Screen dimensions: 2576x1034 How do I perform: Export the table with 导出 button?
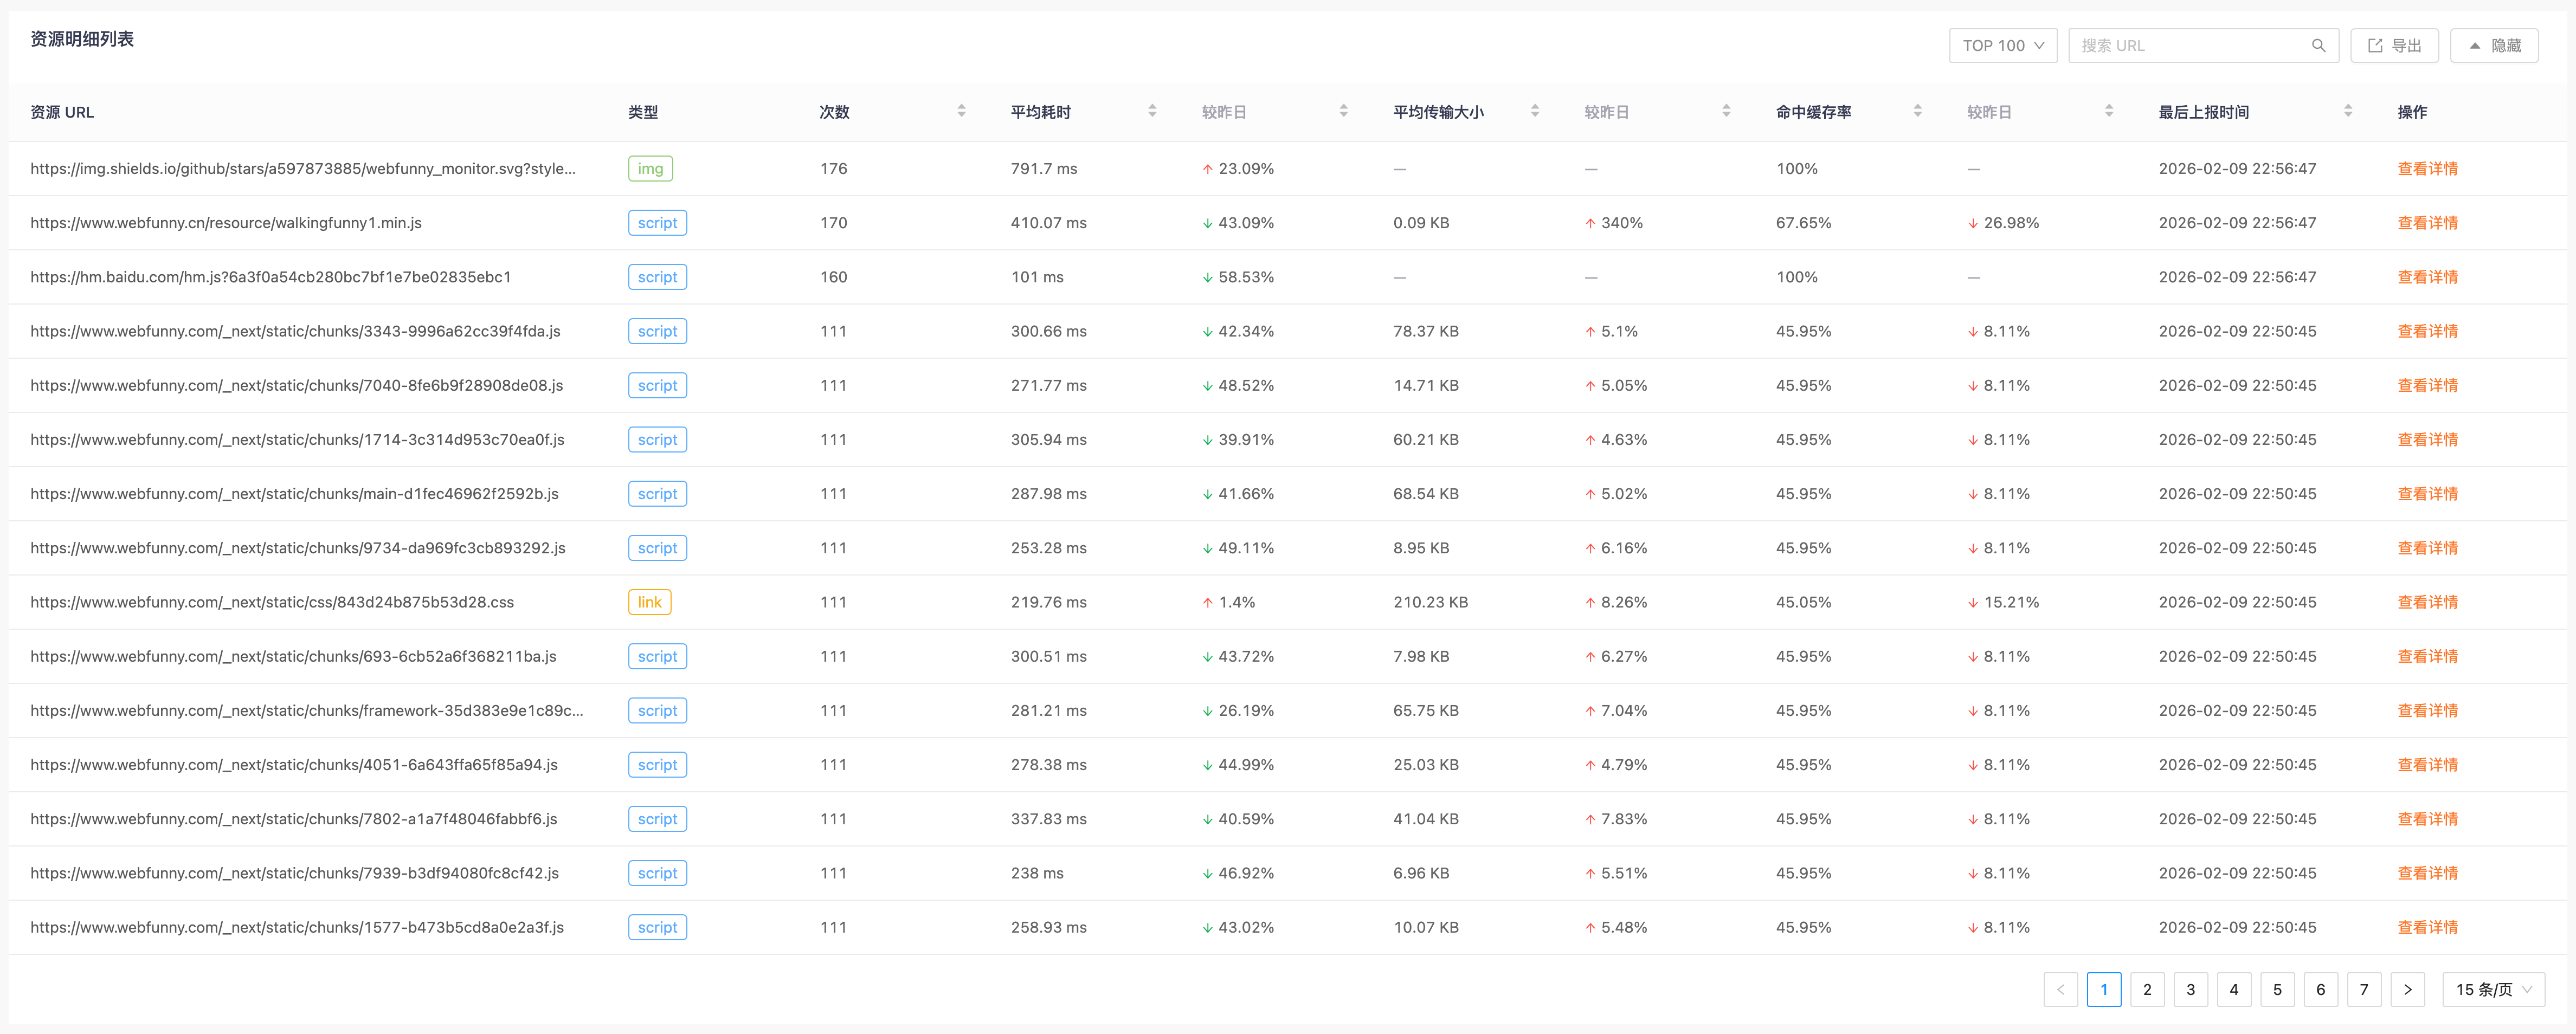2394,46
